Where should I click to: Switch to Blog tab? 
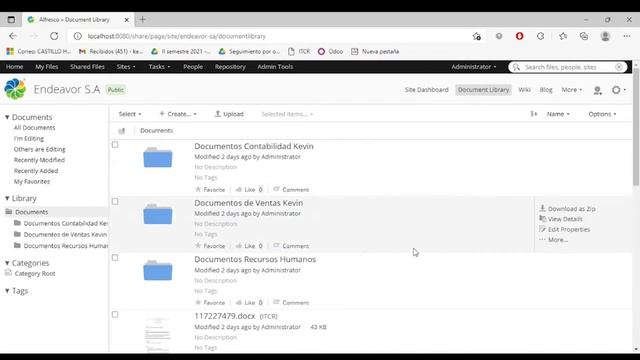click(546, 90)
